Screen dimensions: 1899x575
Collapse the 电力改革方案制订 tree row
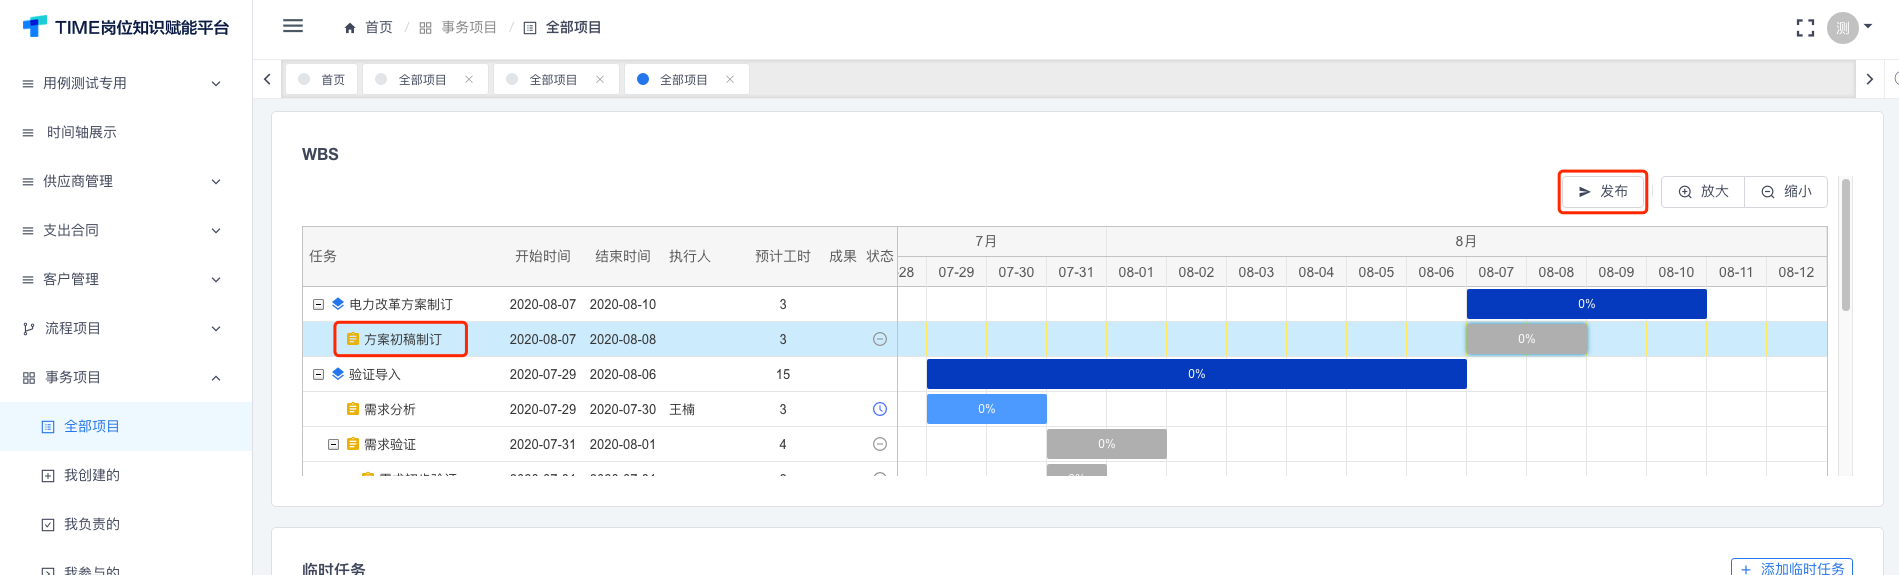(x=318, y=304)
